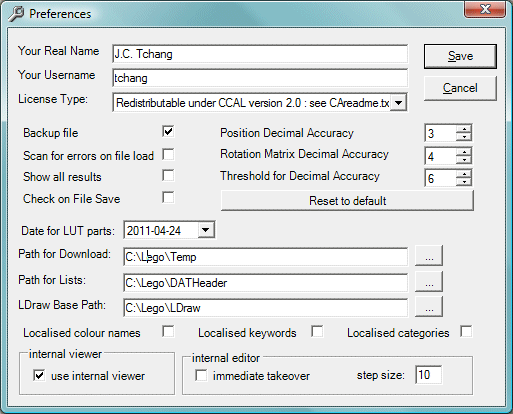The width and height of the screenshot is (513, 414).
Task: Enable Check on File Save option
Action: pos(168,197)
